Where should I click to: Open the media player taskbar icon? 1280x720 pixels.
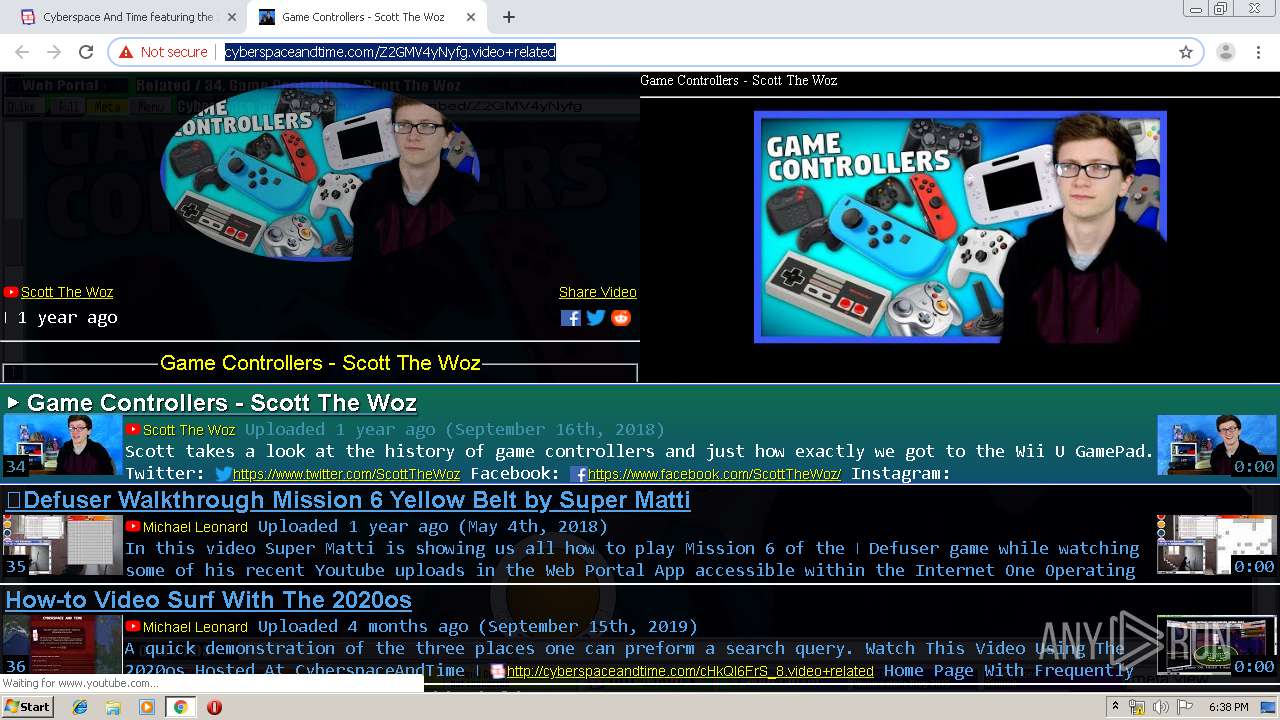click(147, 707)
